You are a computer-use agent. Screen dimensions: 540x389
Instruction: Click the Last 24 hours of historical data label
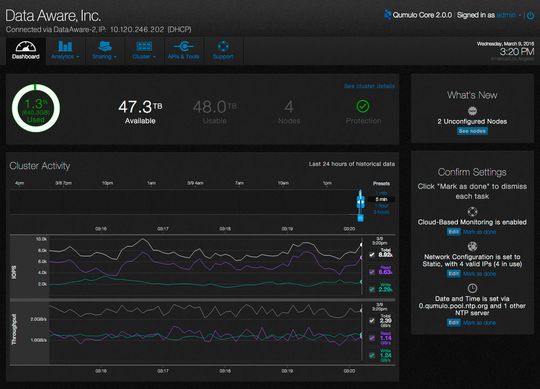(x=352, y=164)
